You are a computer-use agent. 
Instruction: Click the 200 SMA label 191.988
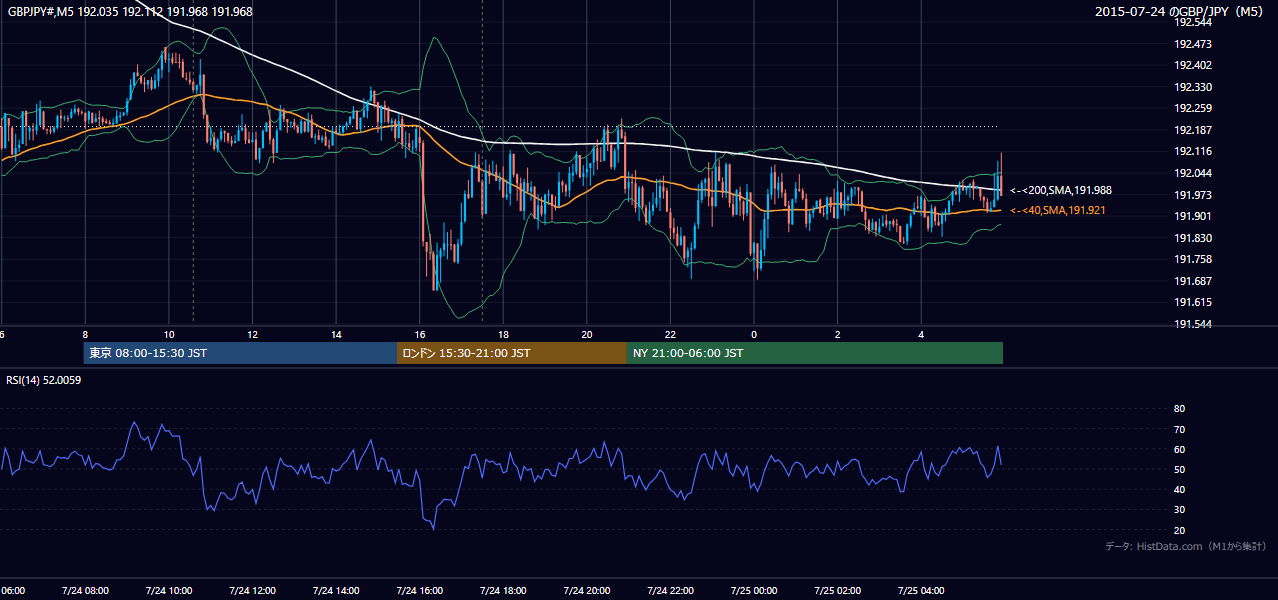point(1061,190)
